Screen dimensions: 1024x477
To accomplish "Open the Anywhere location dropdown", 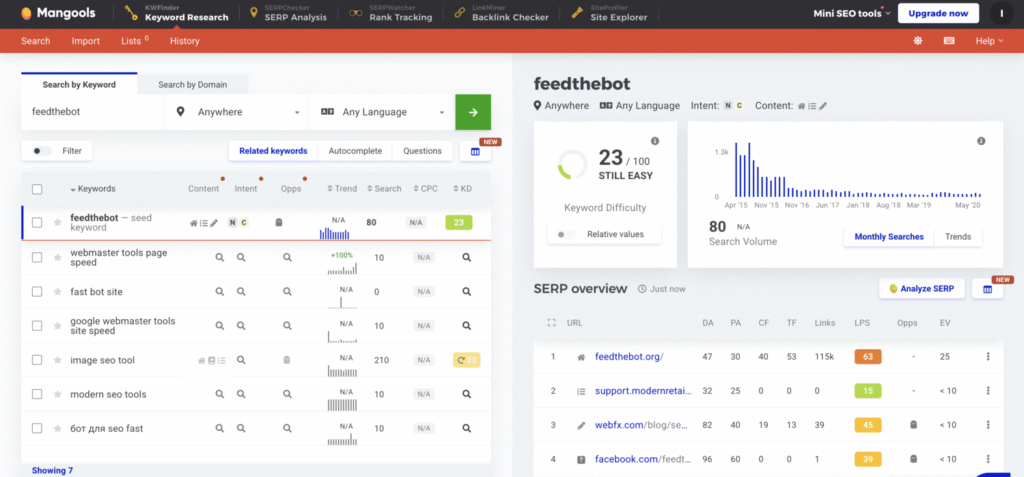I will point(238,112).
